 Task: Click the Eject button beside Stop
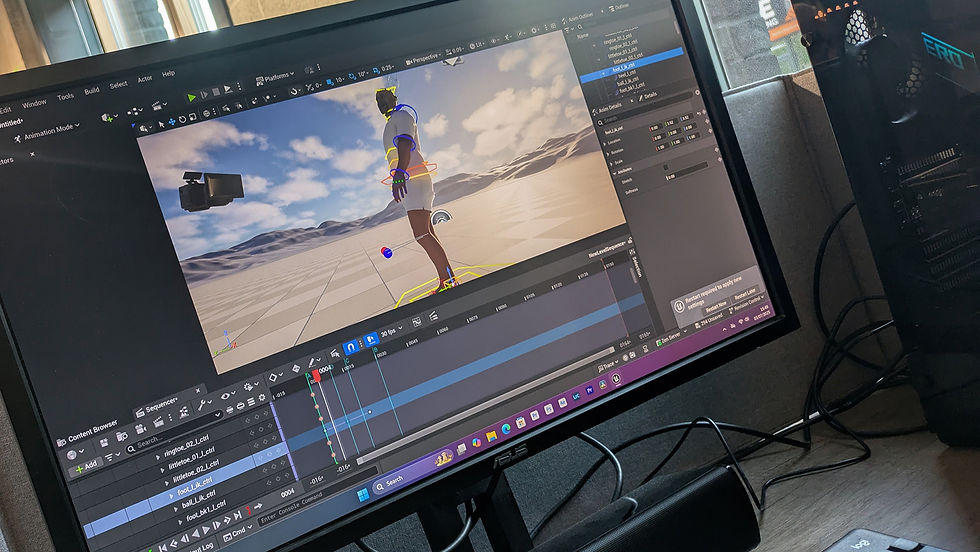(x=228, y=89)
